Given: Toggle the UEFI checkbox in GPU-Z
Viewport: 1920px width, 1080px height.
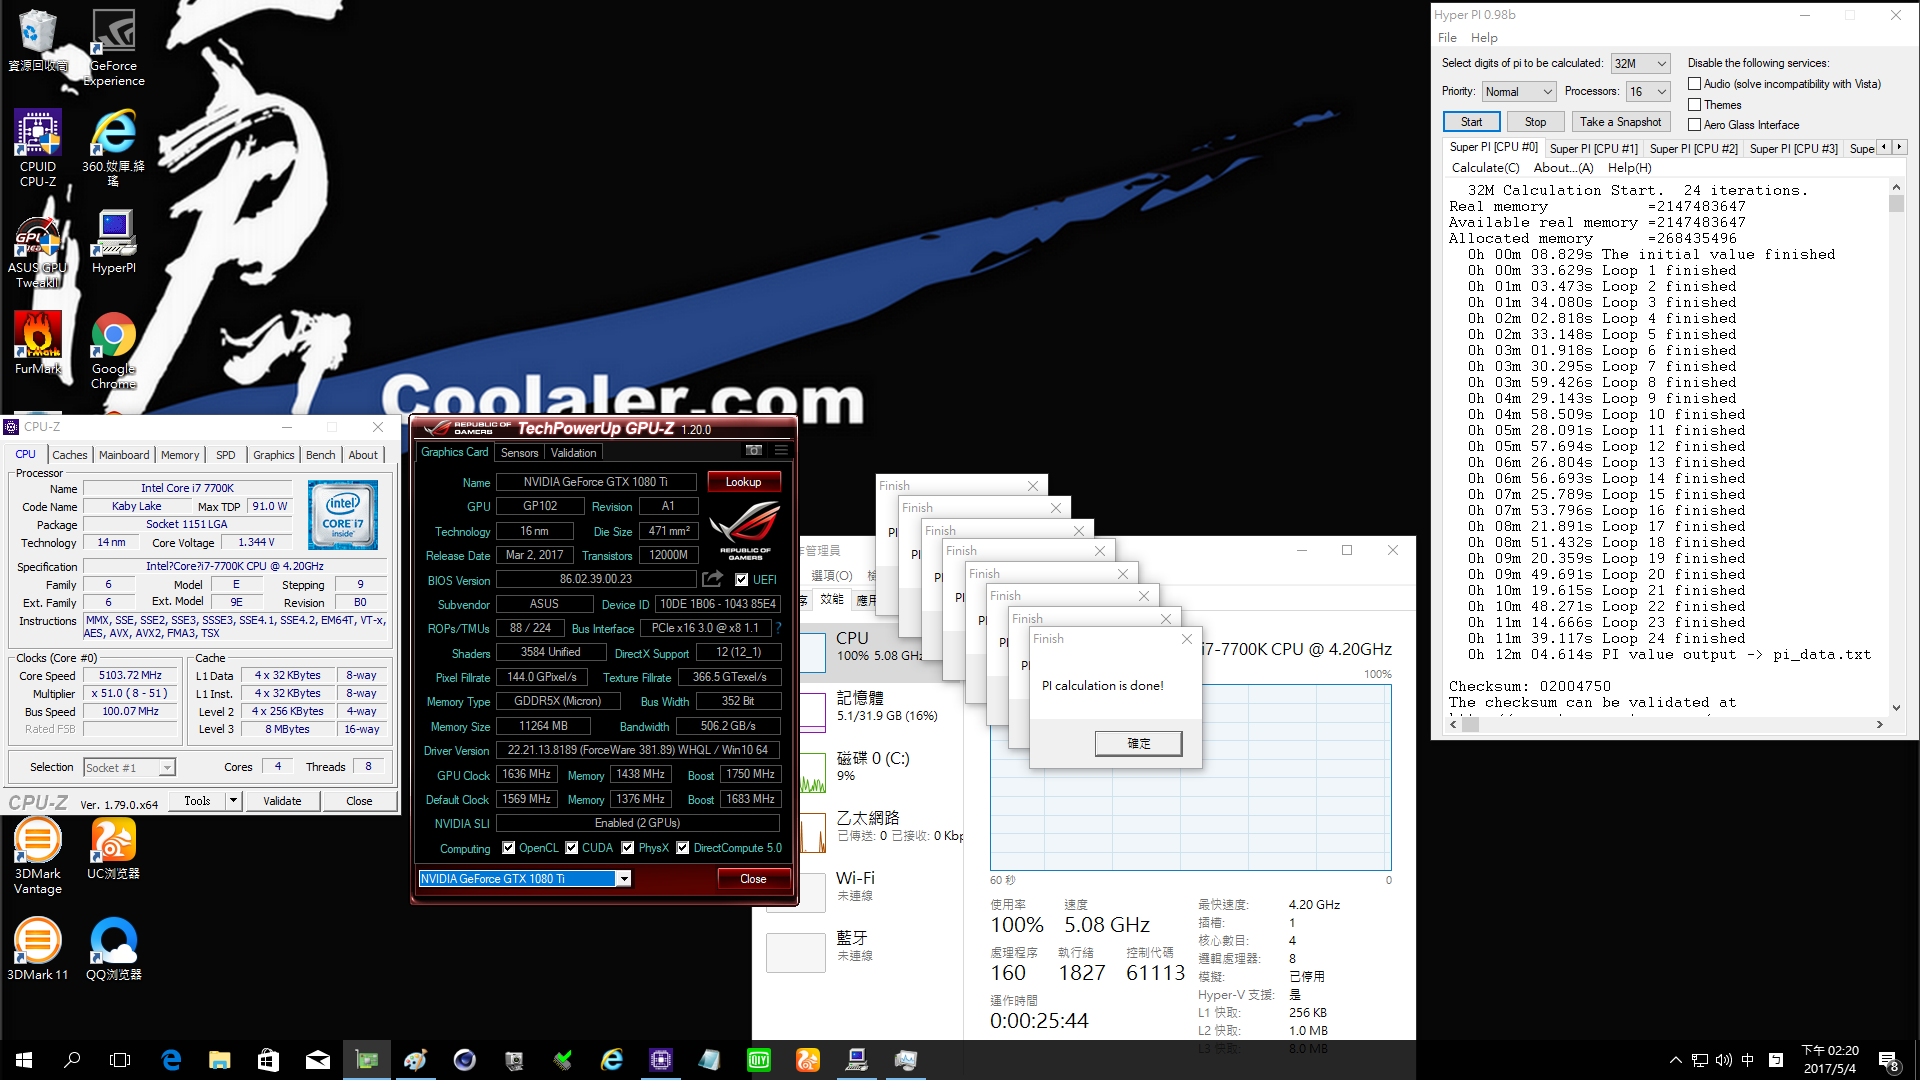Looking at the screenshot, I should (741, 580).
